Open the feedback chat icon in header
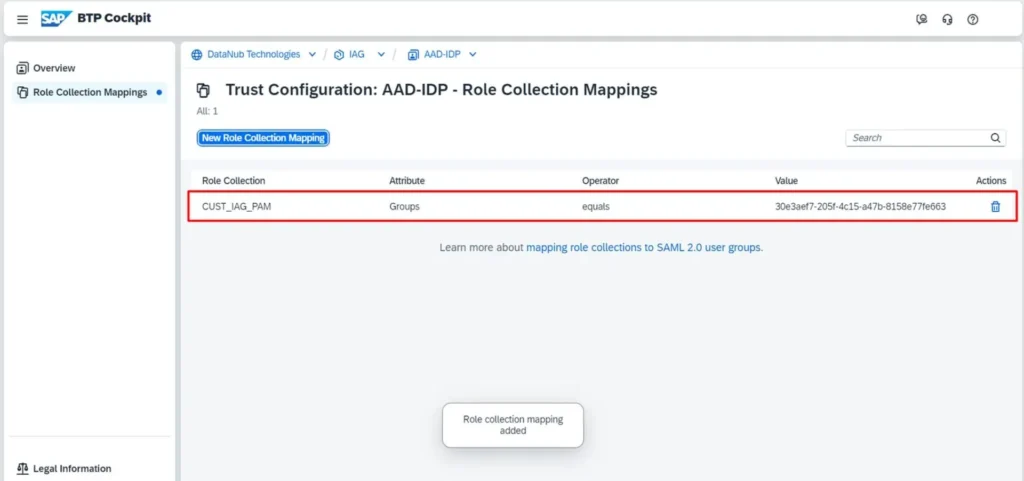This screenshot has height=481, width=1024. coord(921,19)
